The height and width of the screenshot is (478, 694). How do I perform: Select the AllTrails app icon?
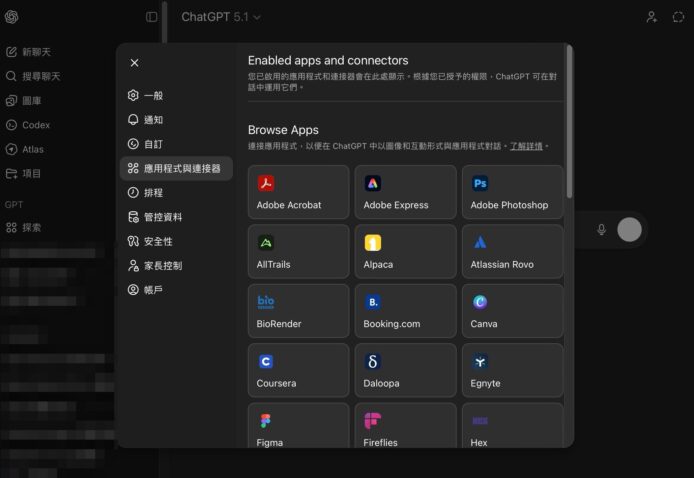click(x=266, y=242)
